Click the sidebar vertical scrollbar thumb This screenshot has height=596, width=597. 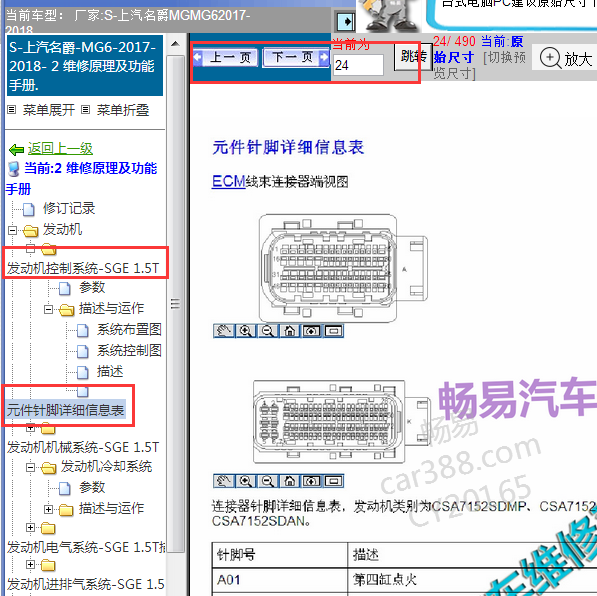[x=175, y=304]
